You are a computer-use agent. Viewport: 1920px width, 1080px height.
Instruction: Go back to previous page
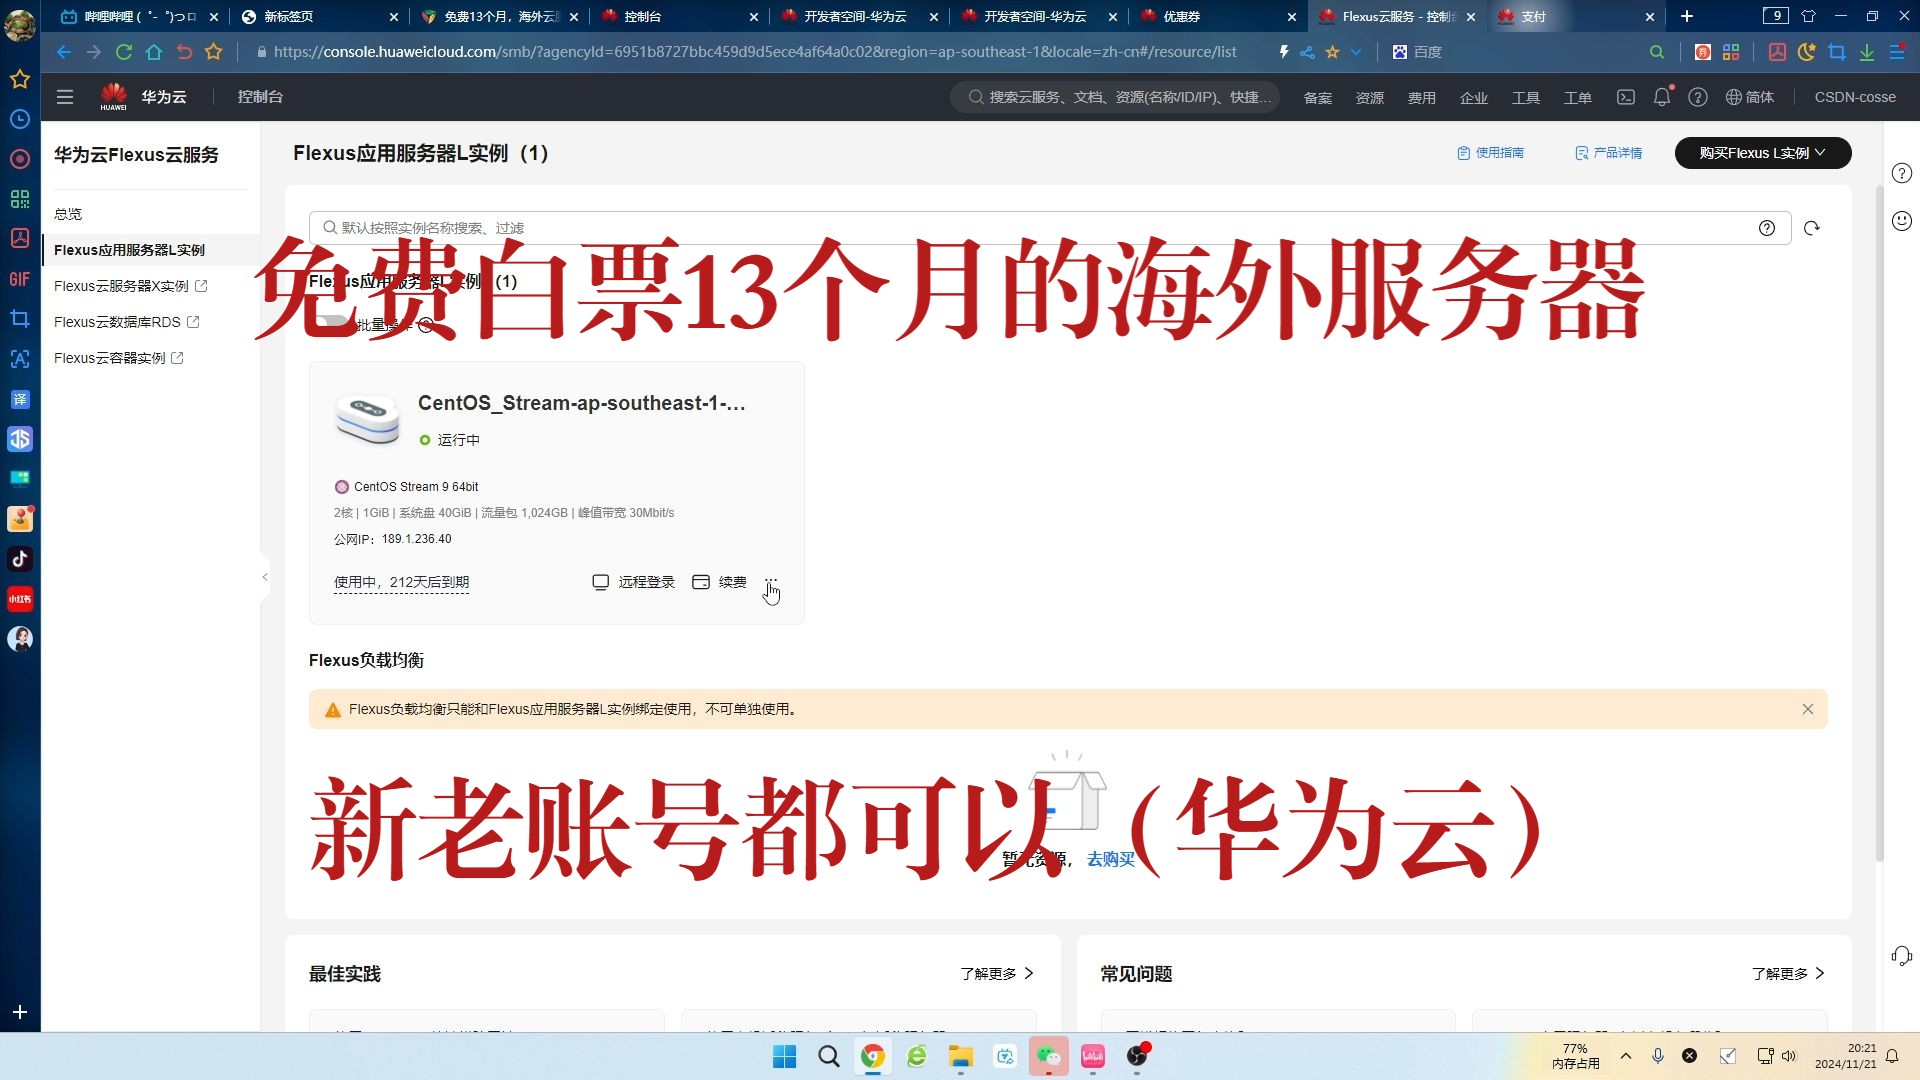[x=64, y=52]
